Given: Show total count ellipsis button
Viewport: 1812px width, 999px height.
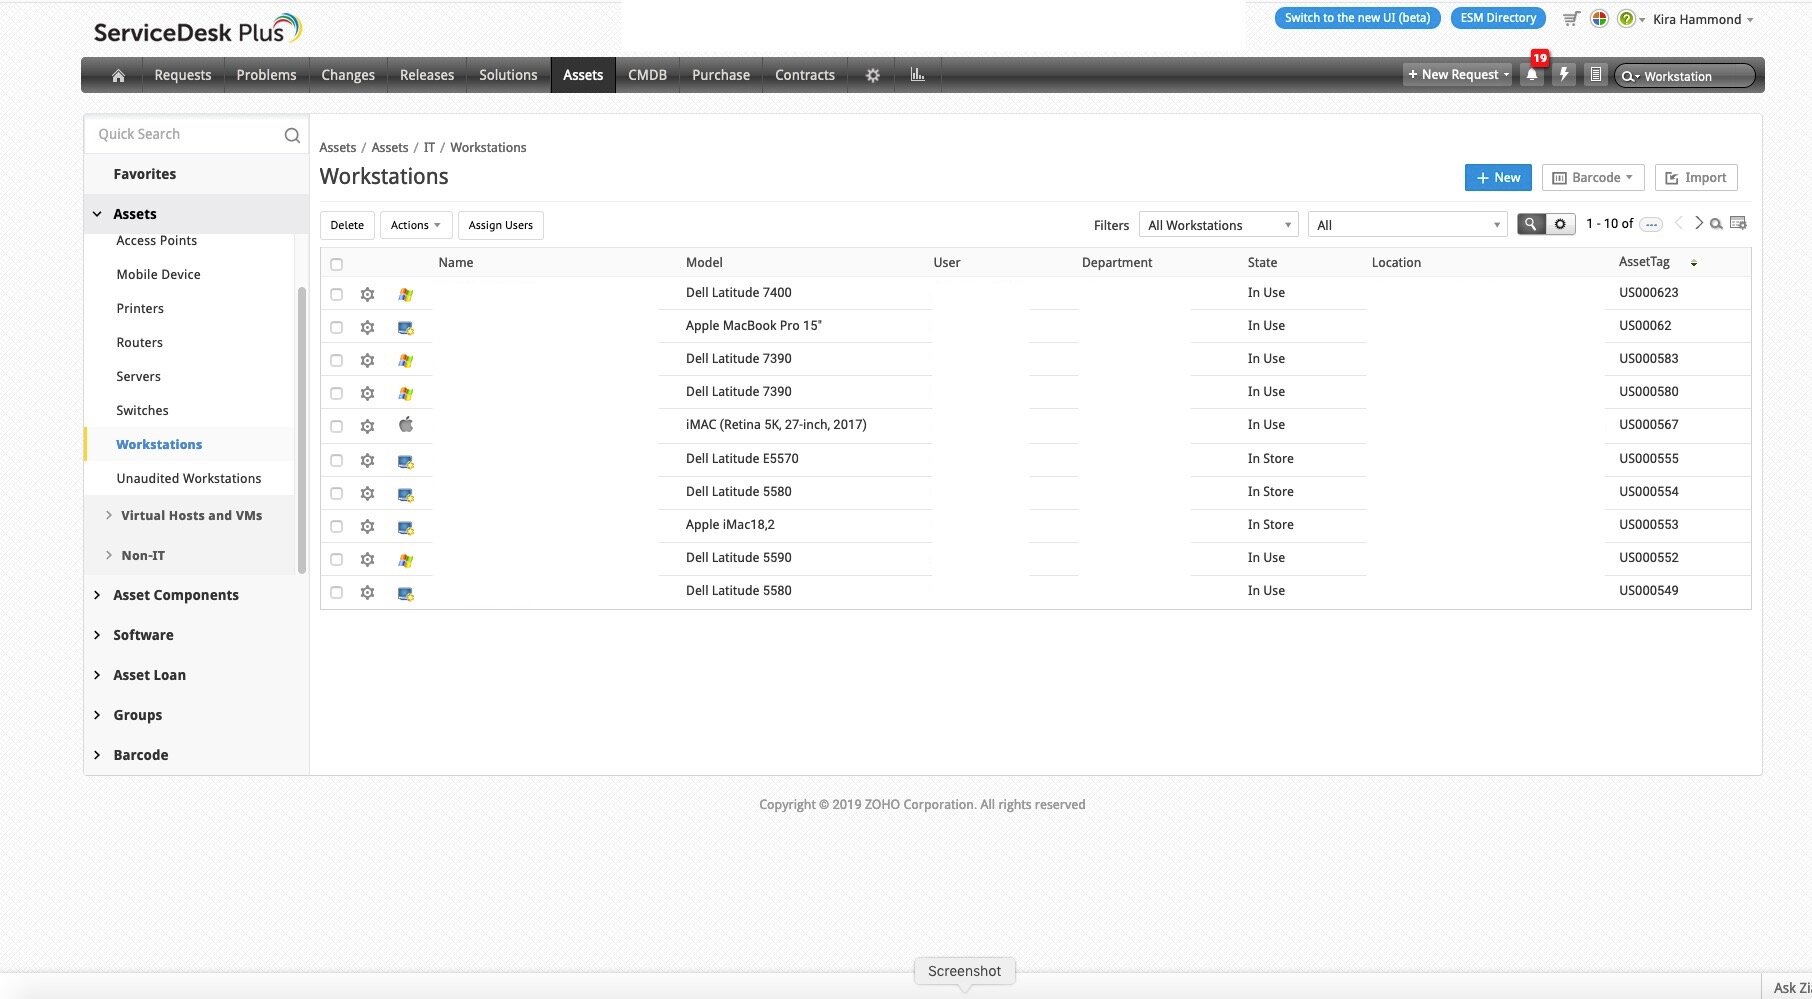Looking at the screenshot, I should (x=1651, y=224).
